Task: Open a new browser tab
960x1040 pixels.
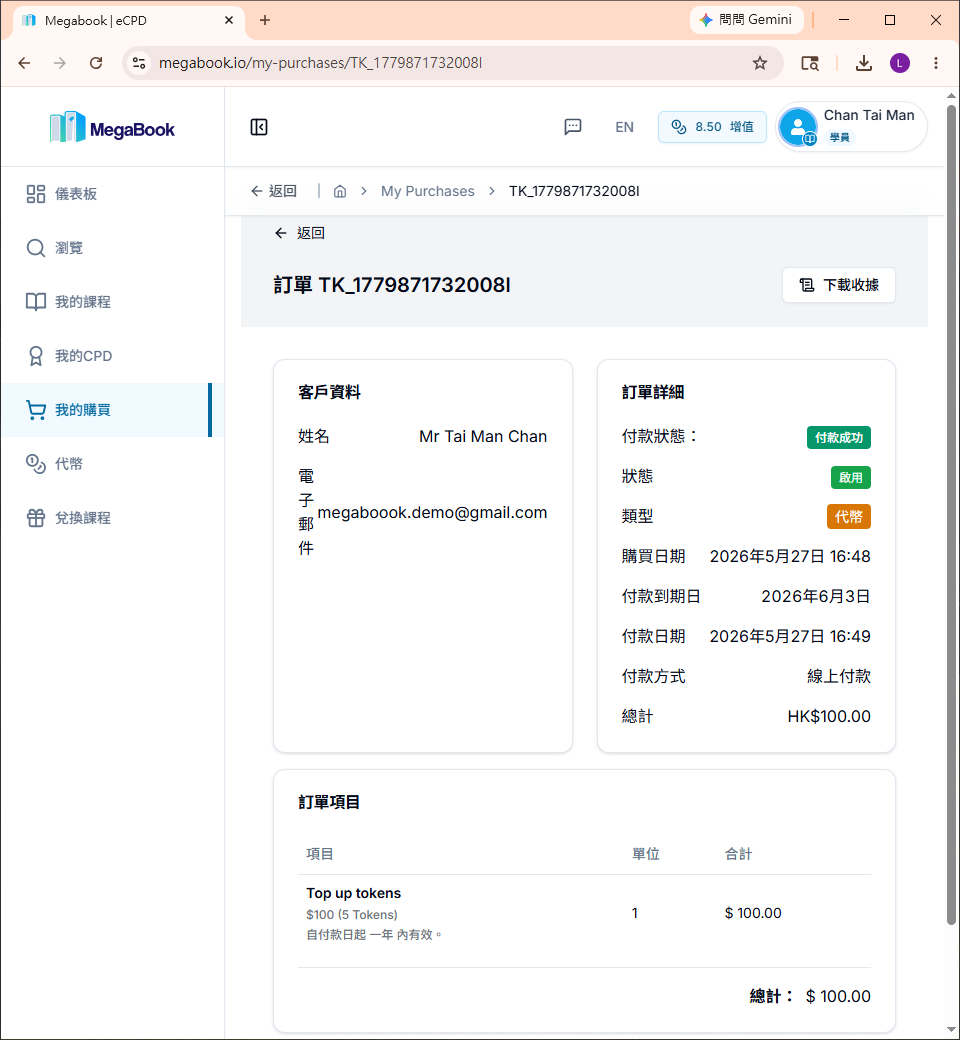Action: point(265,20)
